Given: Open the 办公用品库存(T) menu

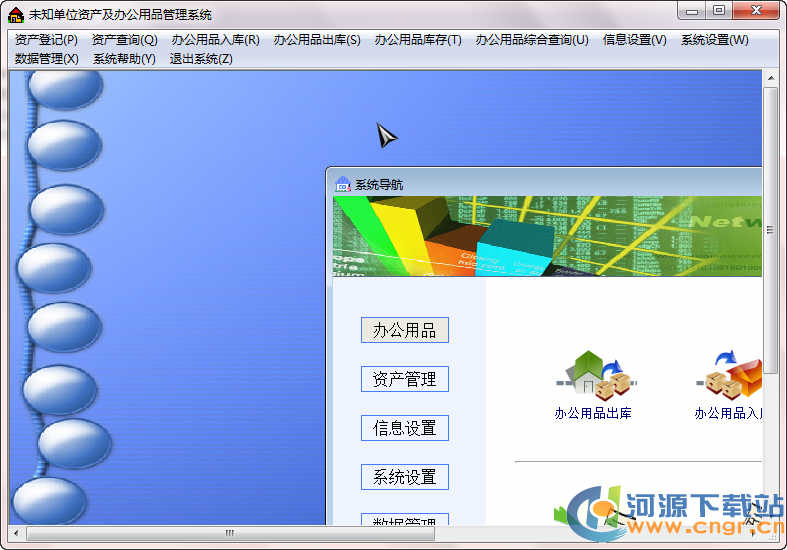Looking at the screenshot, I should click(x=418, y=40).
